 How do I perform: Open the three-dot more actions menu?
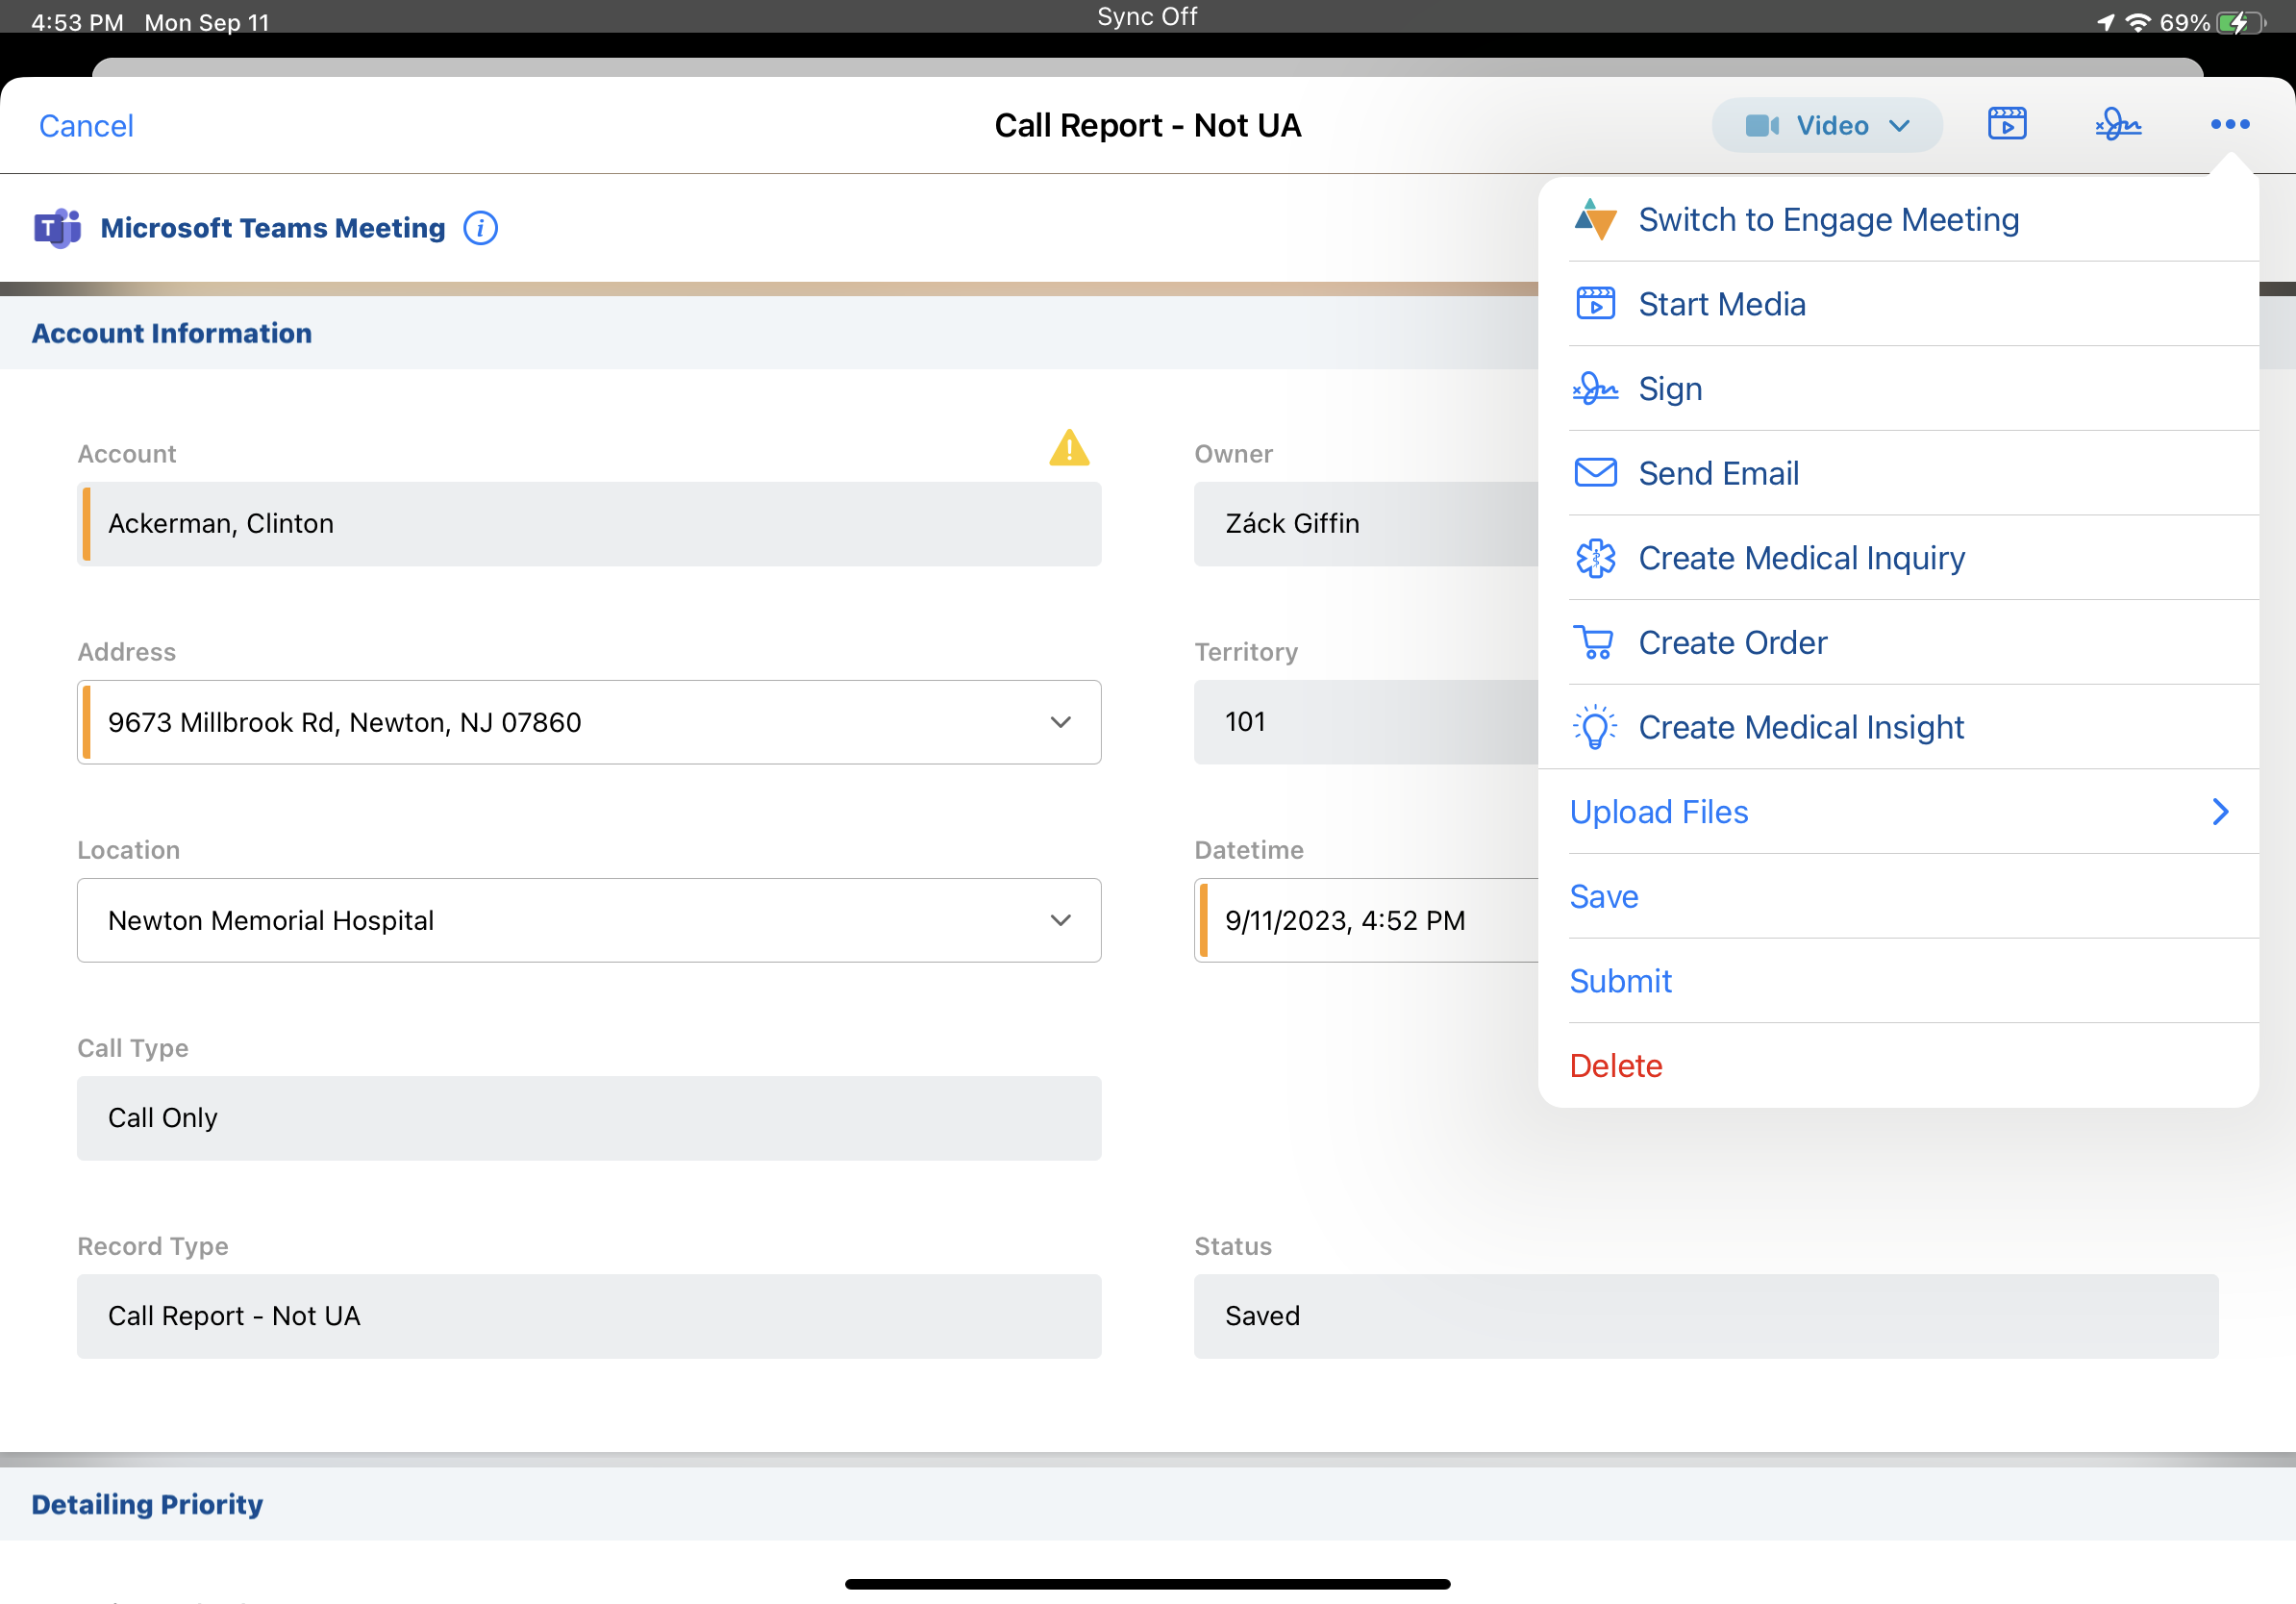pyautogui.click(x=2229, y=124)
